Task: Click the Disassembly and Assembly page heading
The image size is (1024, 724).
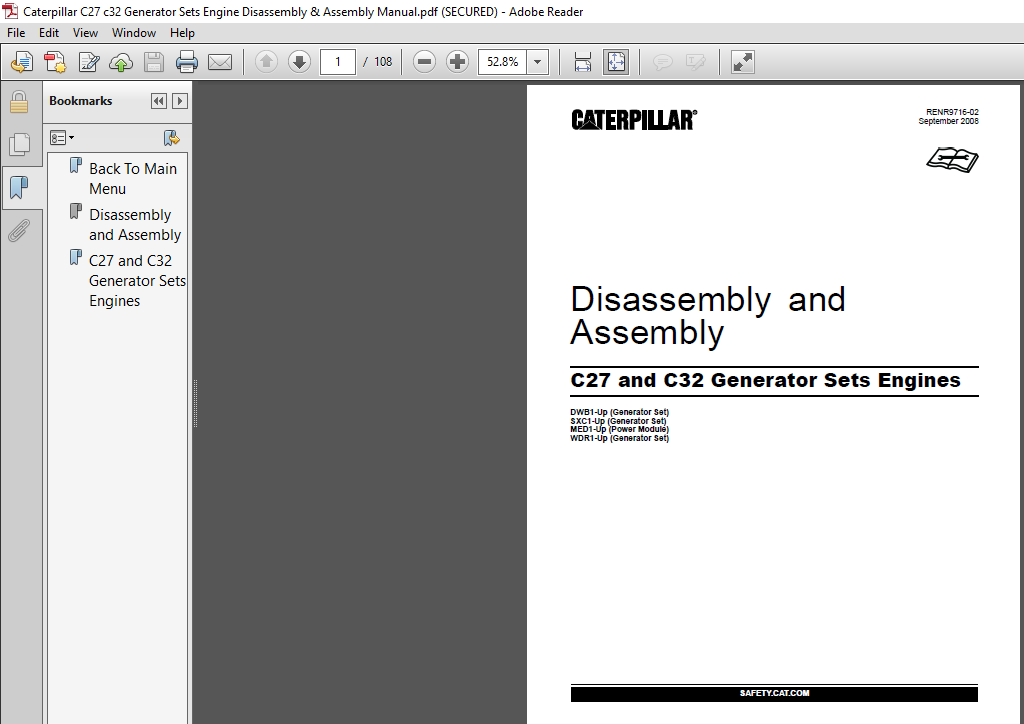Action: [x=707, y=316]
